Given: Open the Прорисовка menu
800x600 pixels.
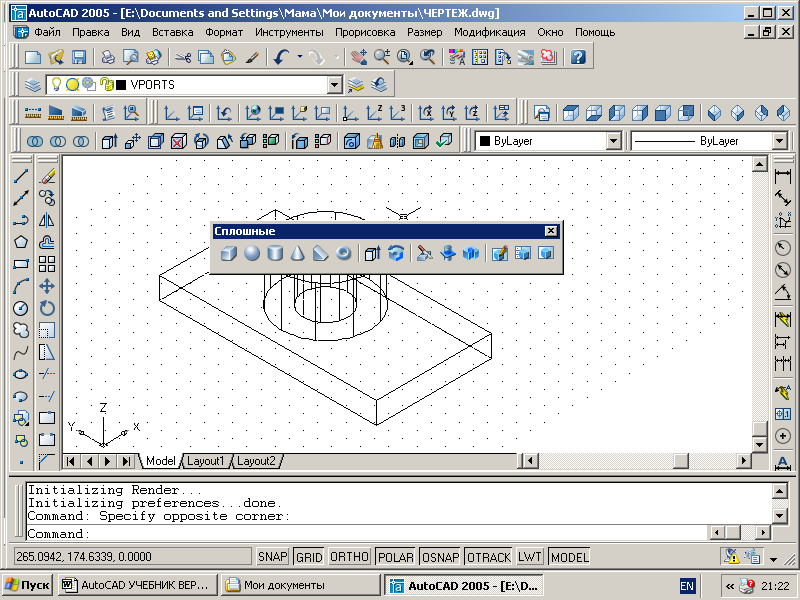Looking at the screenshot, I should [x=365, y=32].
